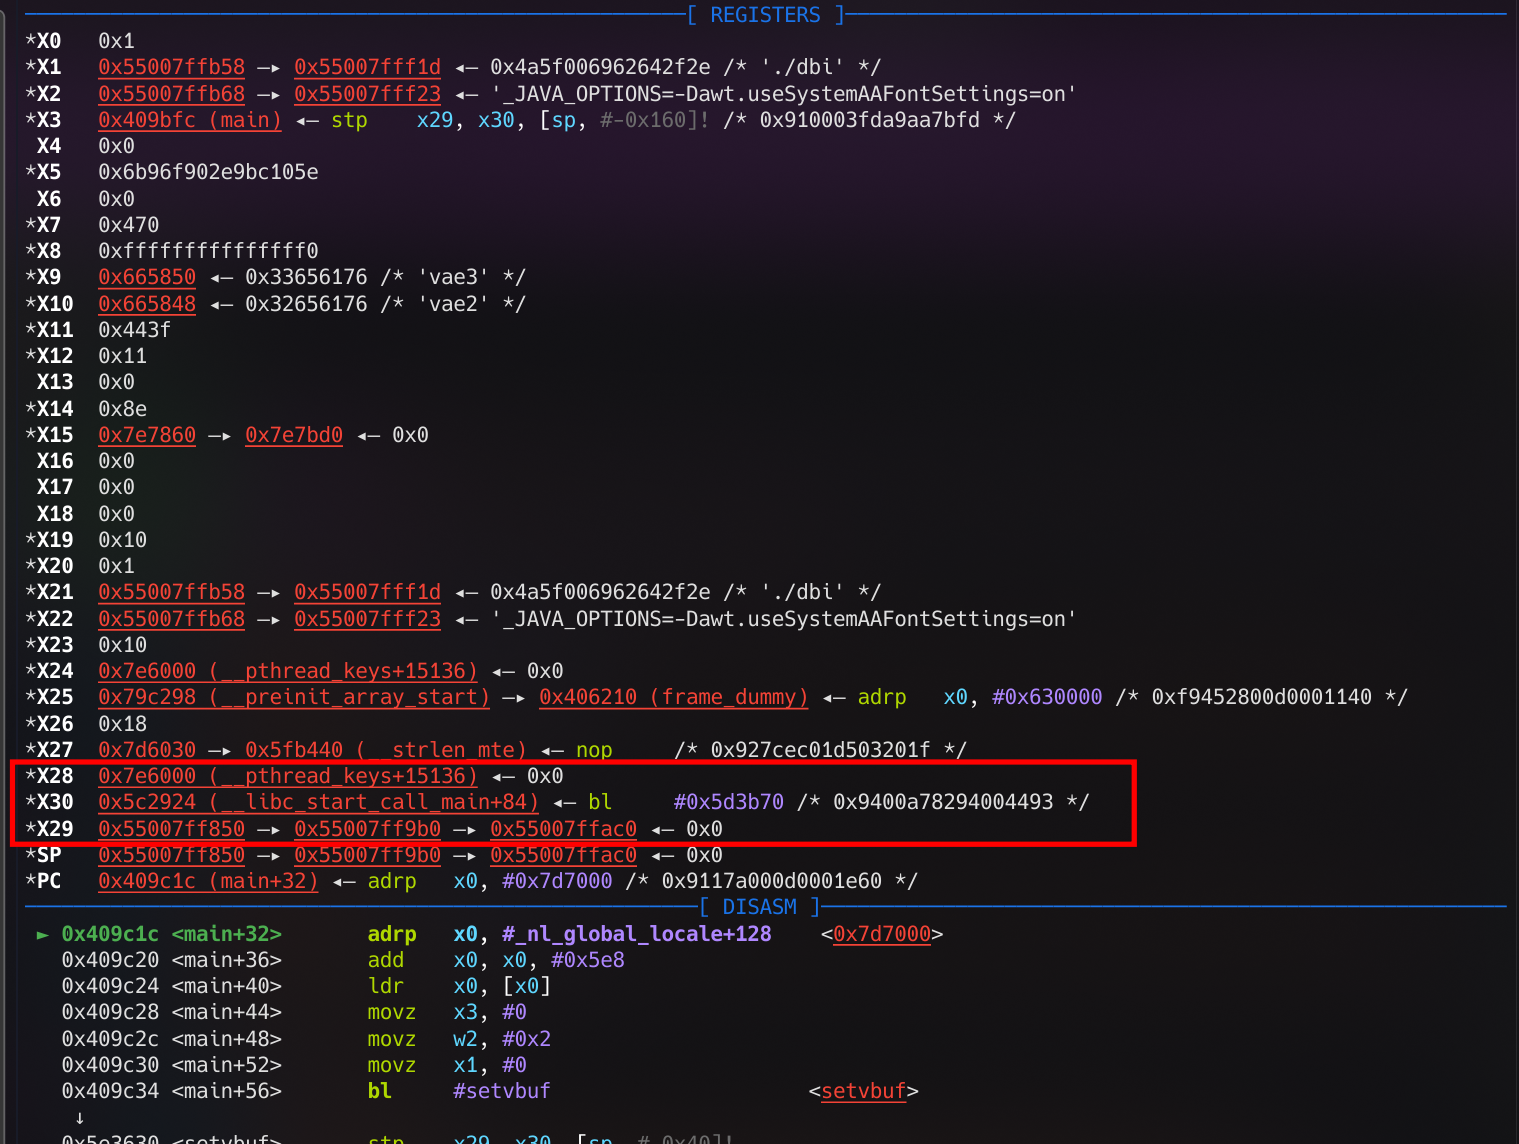
Task: Select address 0x55007ffb58 in the X1 row
Action: click(x=171, y=67)
